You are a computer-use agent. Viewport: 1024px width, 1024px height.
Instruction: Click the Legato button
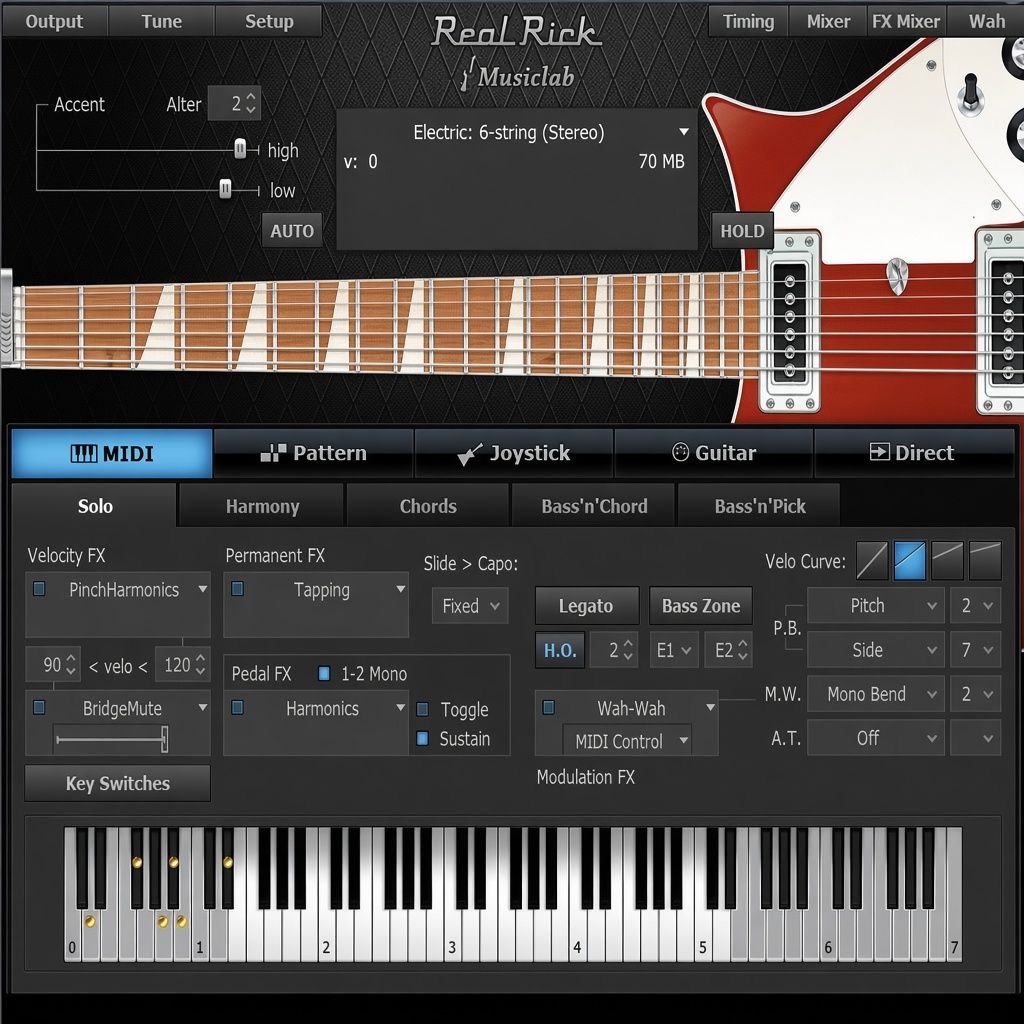click(x=586, y=606)
